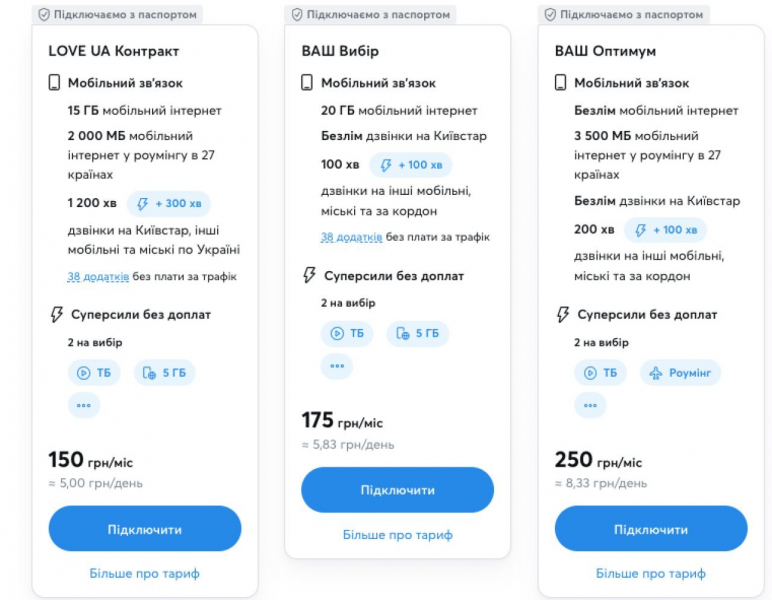Select the 5 ГБ chip in LOVE UA Контракт
772x600 pixels.
click(x=164, y=373)
